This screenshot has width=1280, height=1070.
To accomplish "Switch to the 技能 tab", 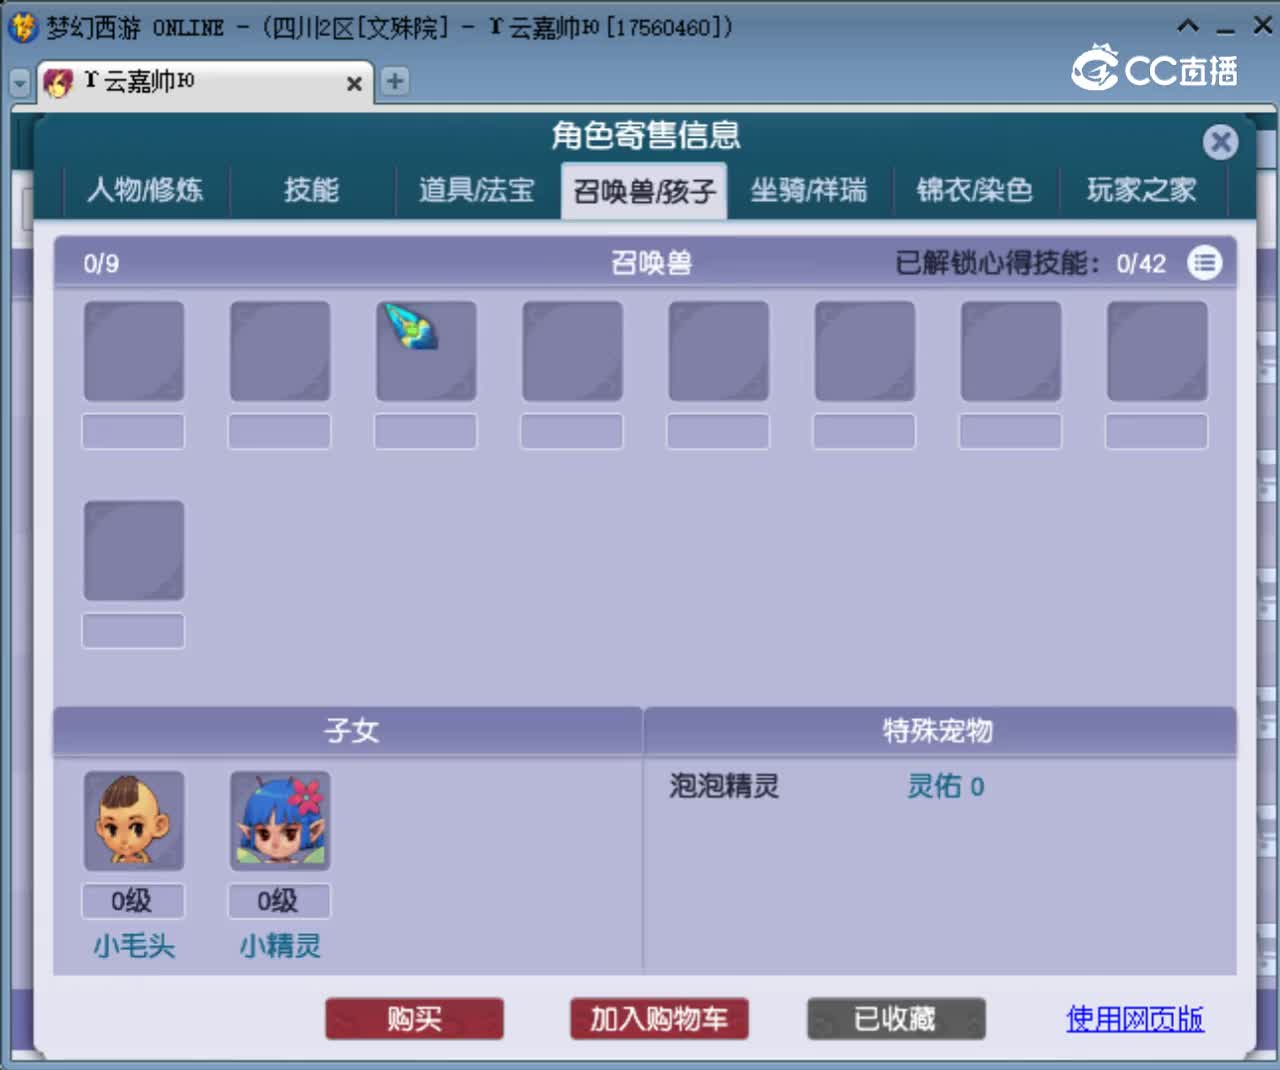I will (x=312, y=190).
